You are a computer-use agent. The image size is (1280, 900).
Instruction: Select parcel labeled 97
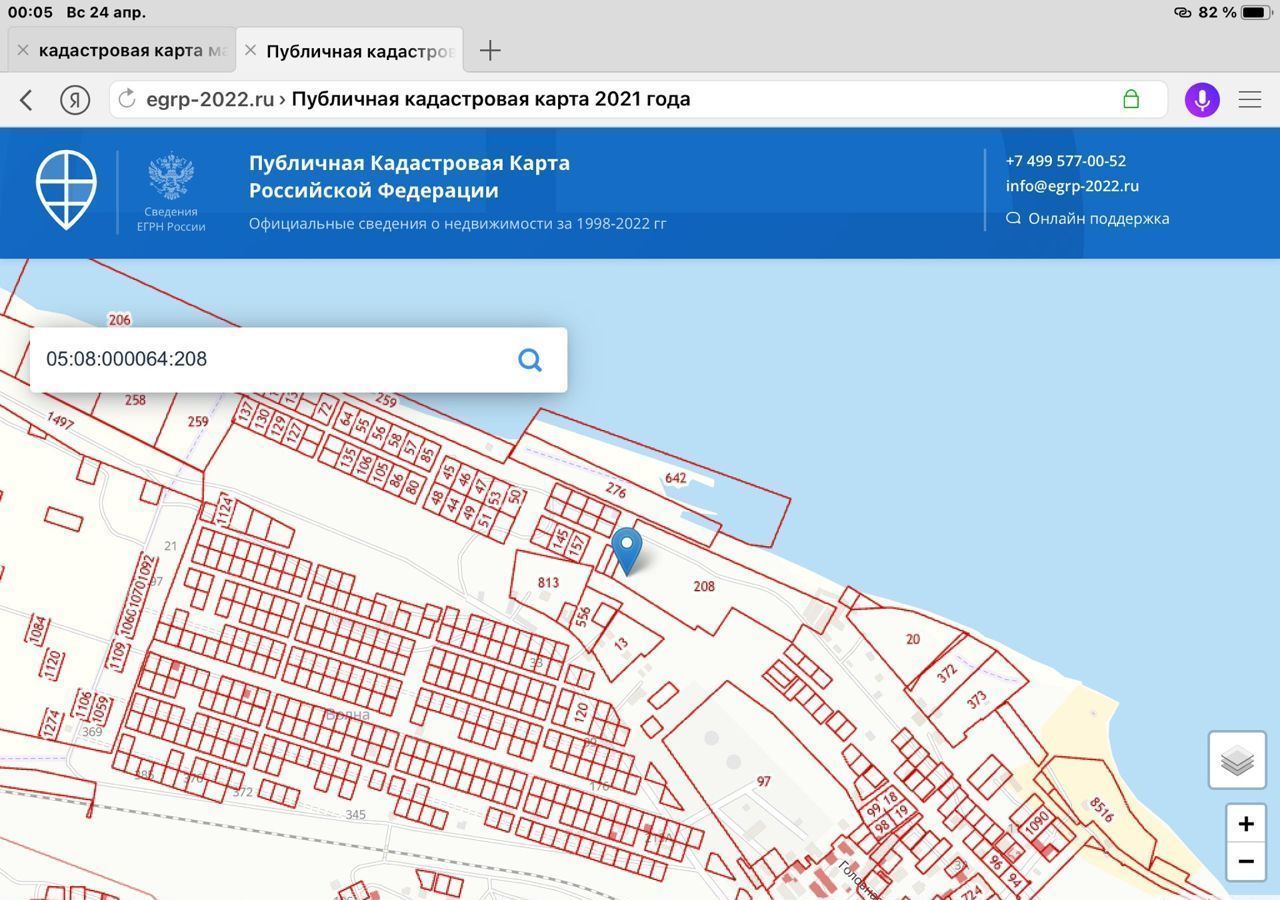click(764, 781)
